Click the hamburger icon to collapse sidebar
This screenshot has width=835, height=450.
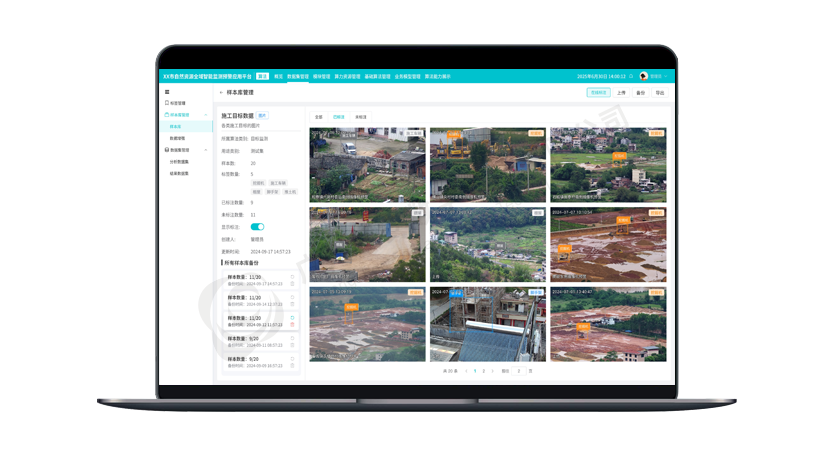tap(167, 92)
